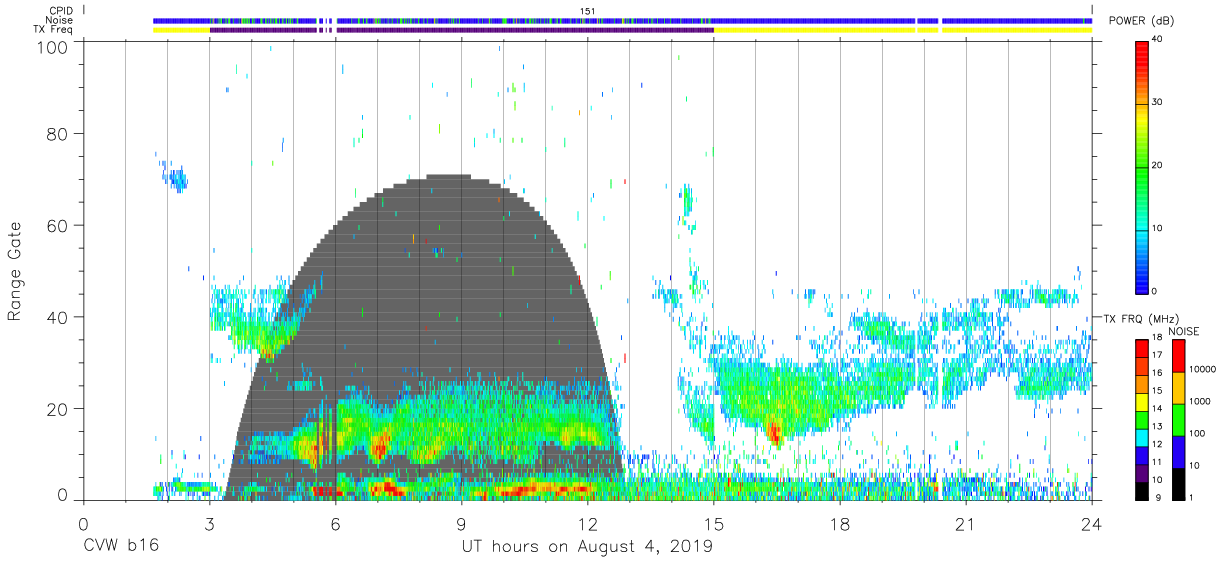The height and width of the screenshot is (567, 1228).
Task: Click the 20 tick on Range Gate axis
Action: point(57,409)
